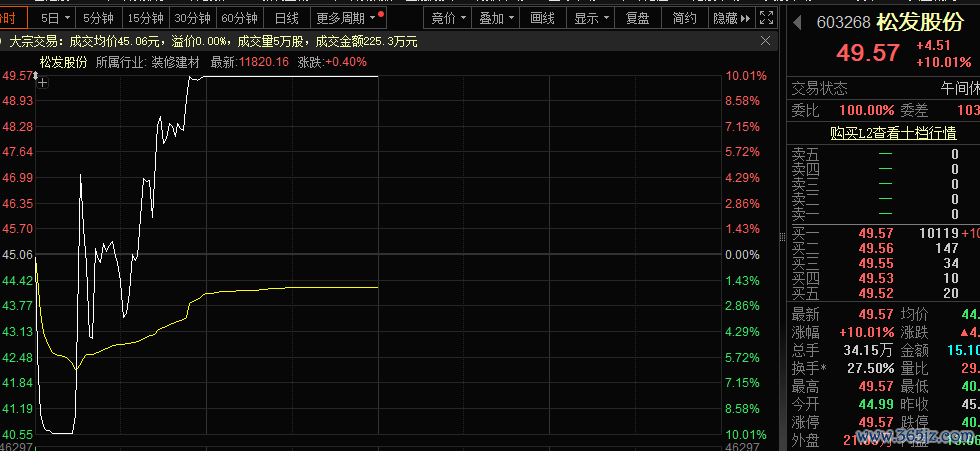Image resolution: width=980 pixels, height=451 pixels.
Task: Click the +4.51 change value
Action: [x=933, y=46]
